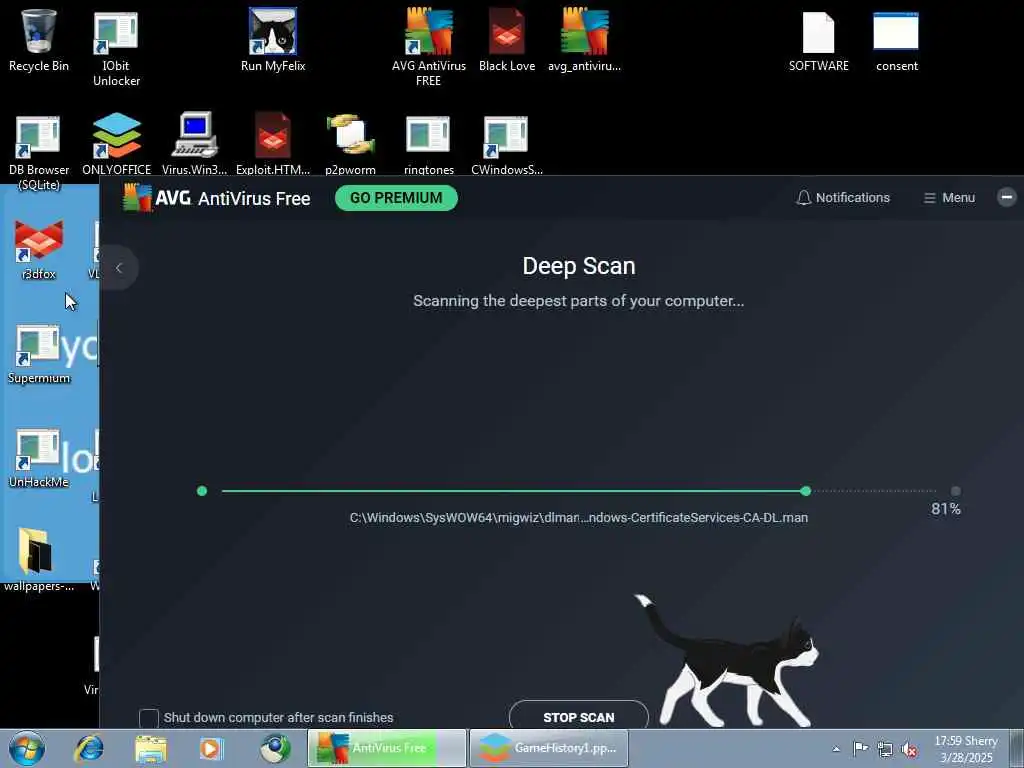Select the p2pworm desktop icon
Image resolution: width=1024 pixels, height=768 pixels.
pyautogui.click(x=351, y=144)
